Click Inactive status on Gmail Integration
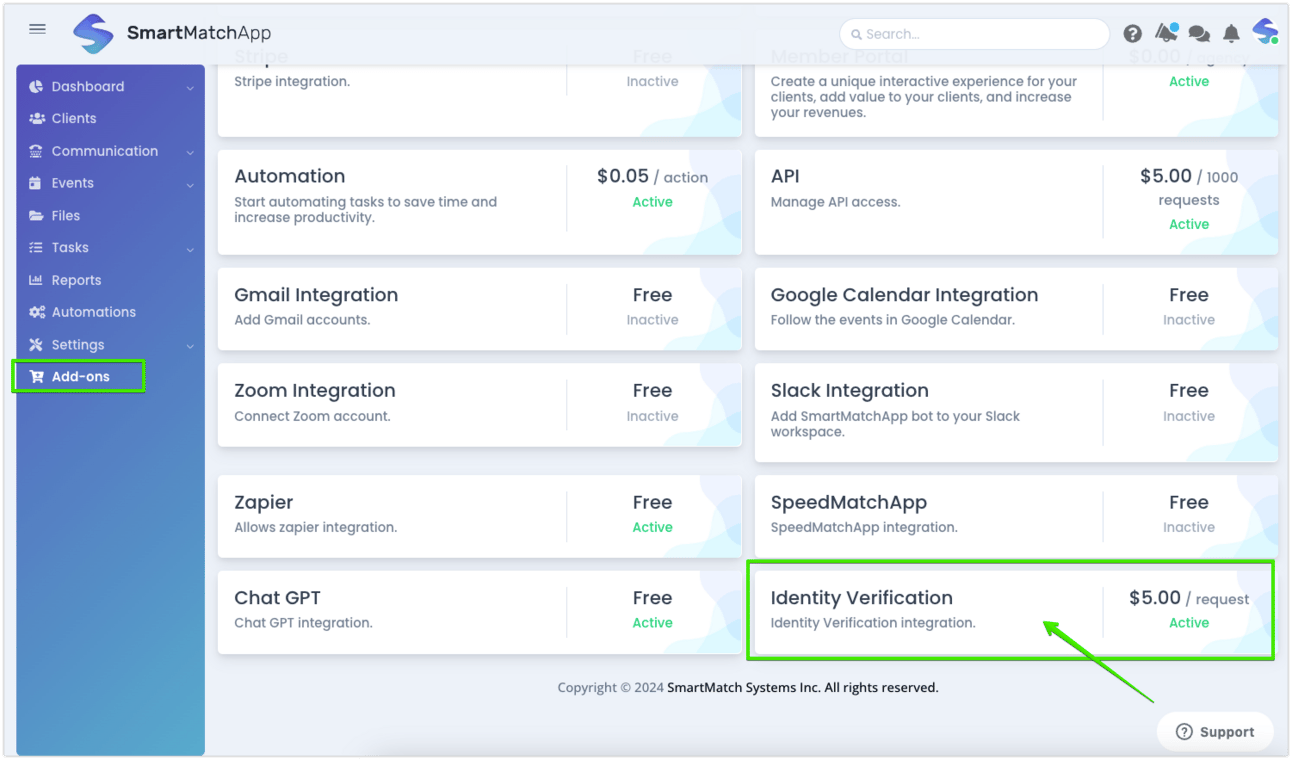The image size is (1292, 760). click(x=652, y=320)
